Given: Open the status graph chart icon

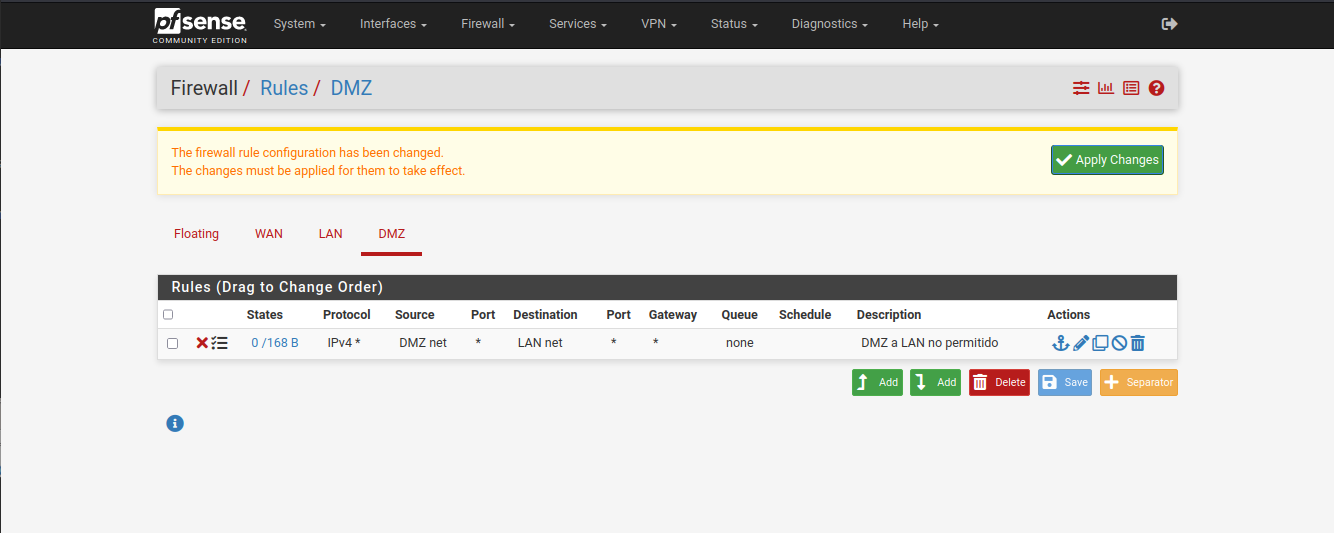Looking at the screenshot, I should pos(1106,88).
